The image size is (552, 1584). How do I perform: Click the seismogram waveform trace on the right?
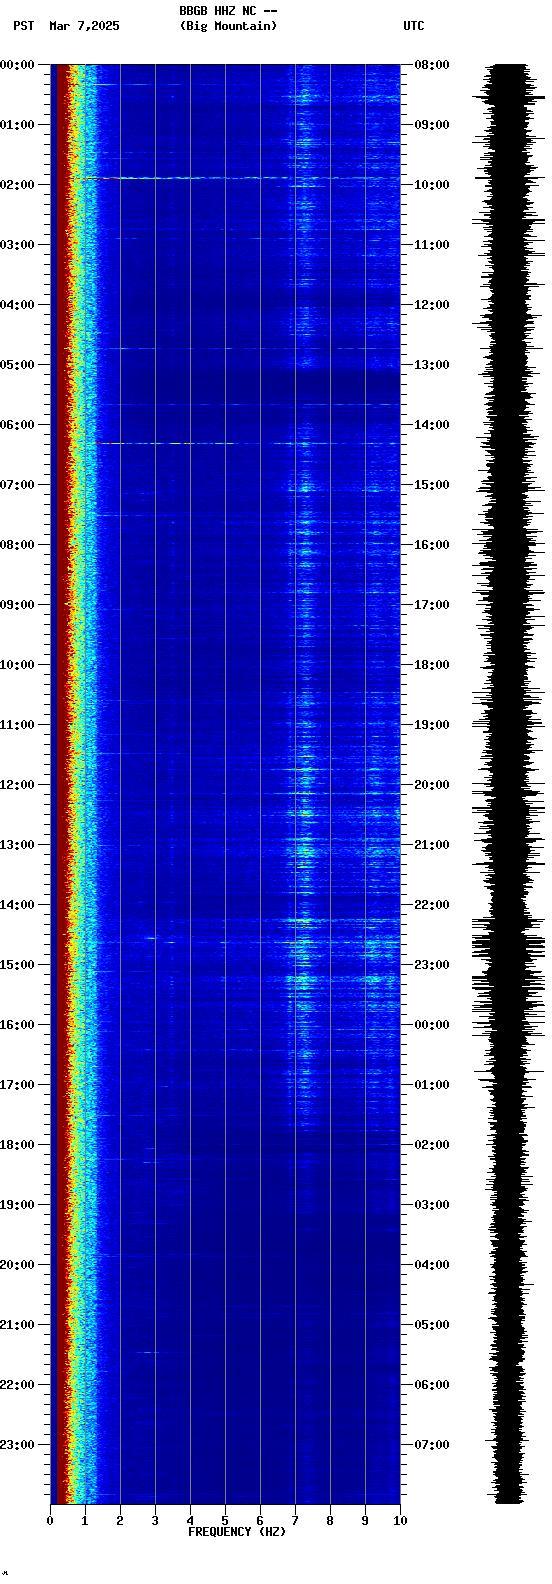[x=509, y=784]
